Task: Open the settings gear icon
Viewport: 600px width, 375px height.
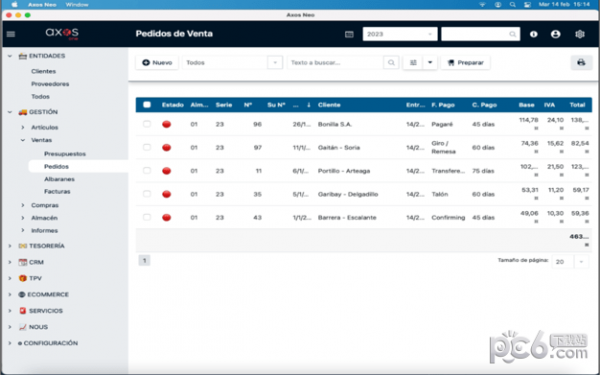Action: click(x=580, y=34)
